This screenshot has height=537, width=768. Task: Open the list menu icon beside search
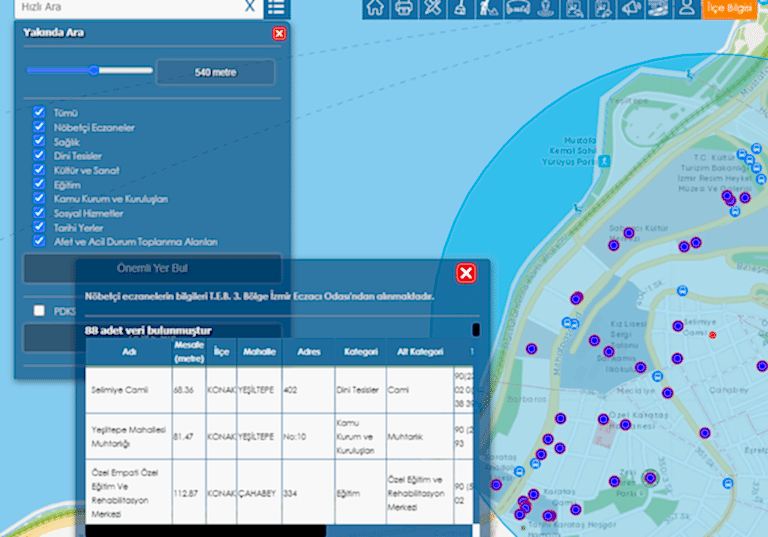pos(276,8)
